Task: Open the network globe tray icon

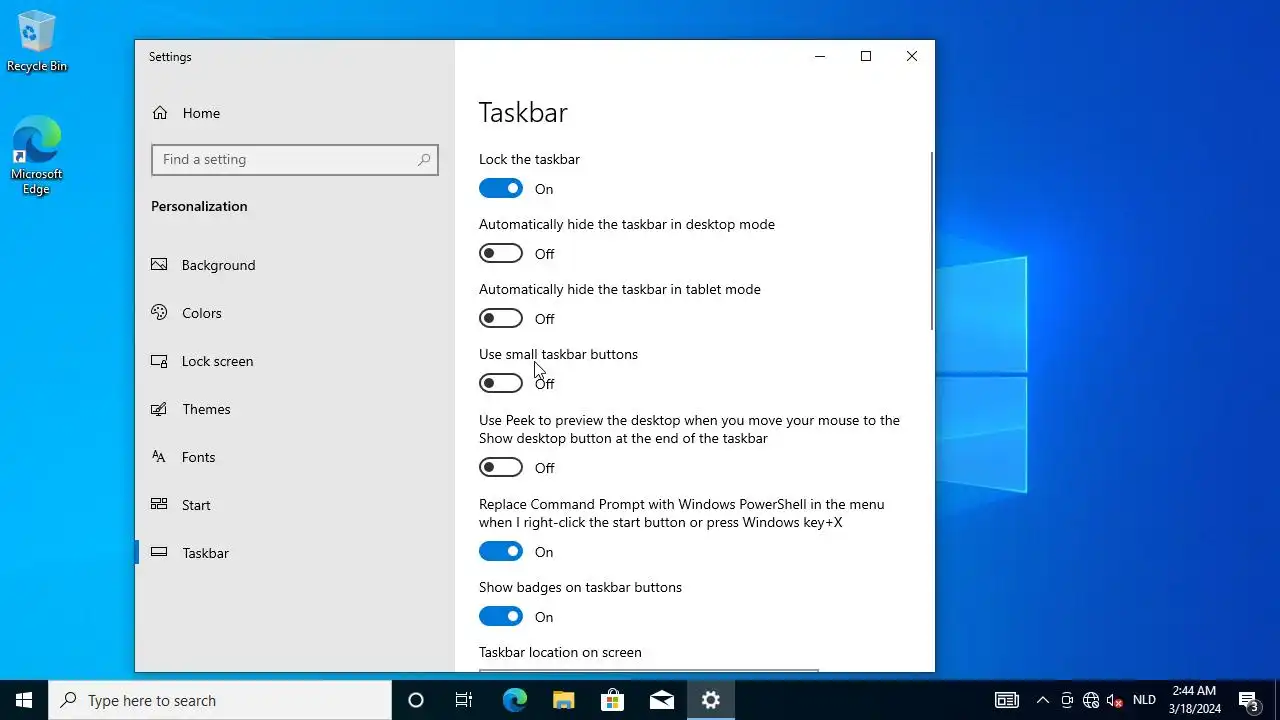Action: coord(1091,700)
